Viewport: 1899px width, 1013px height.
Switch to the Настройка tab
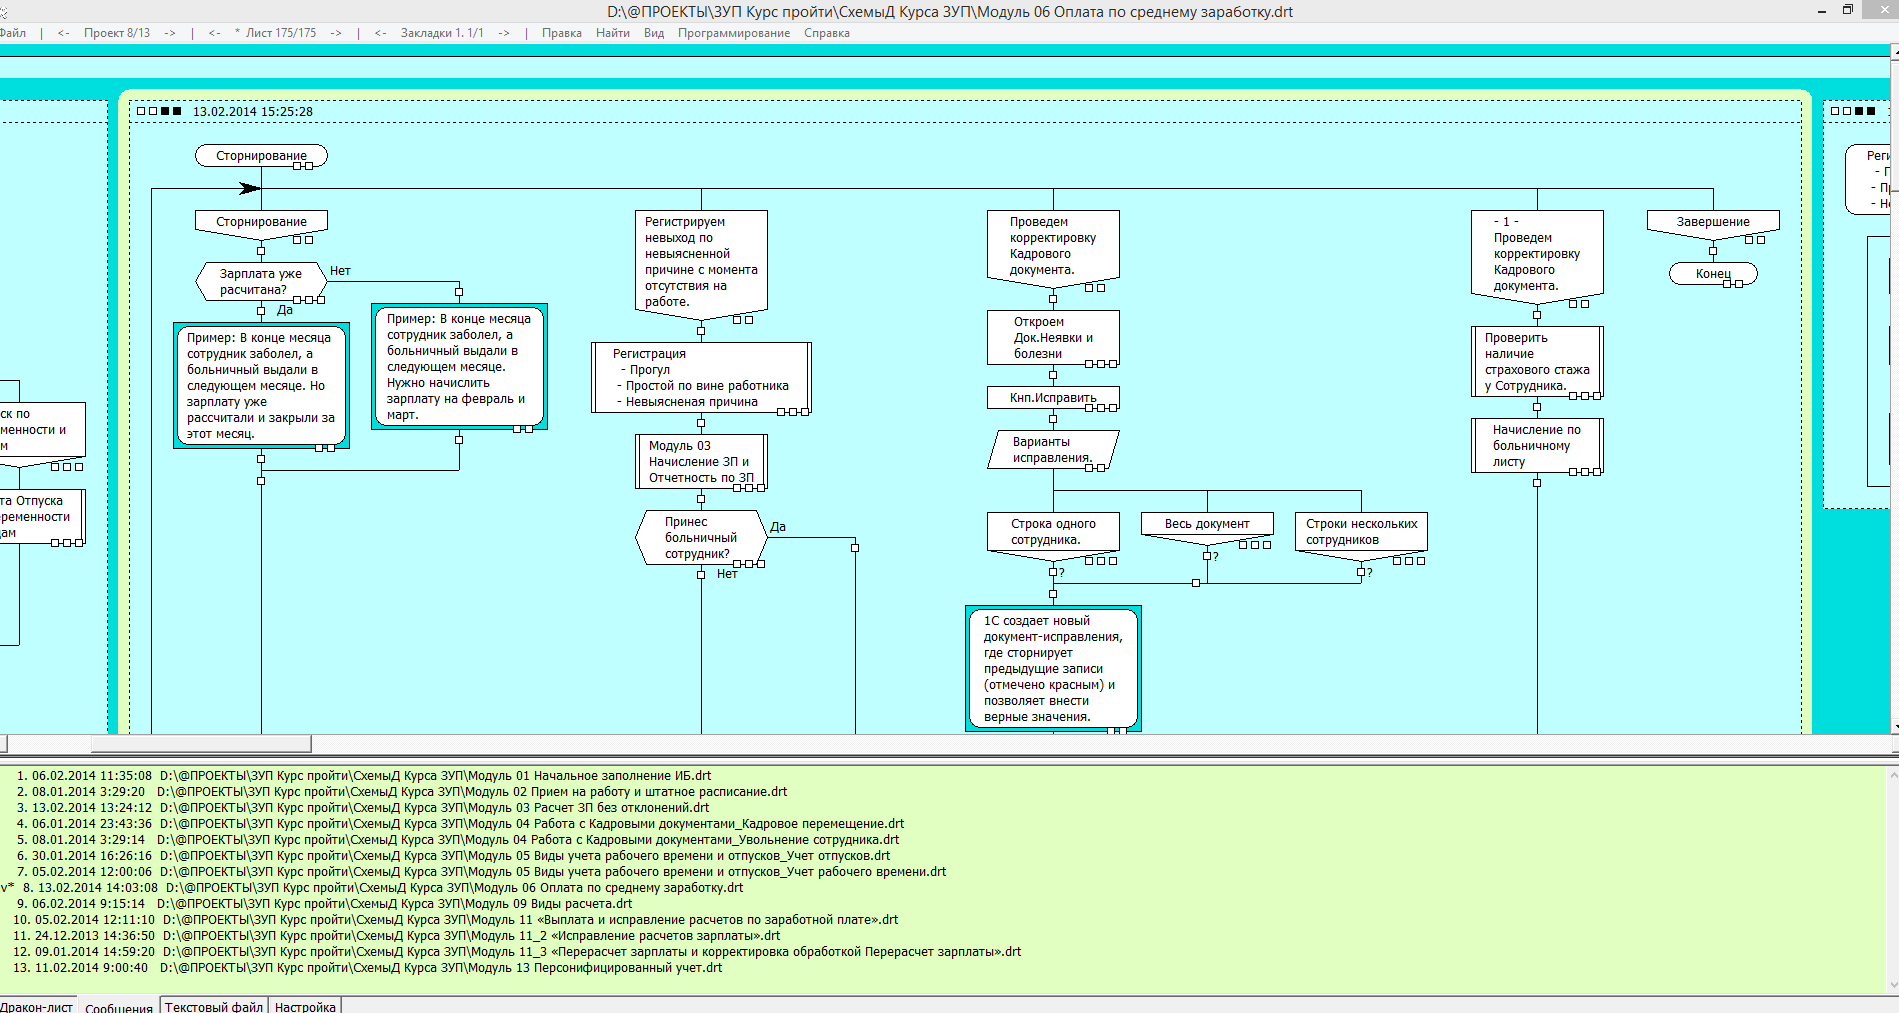305,1006
